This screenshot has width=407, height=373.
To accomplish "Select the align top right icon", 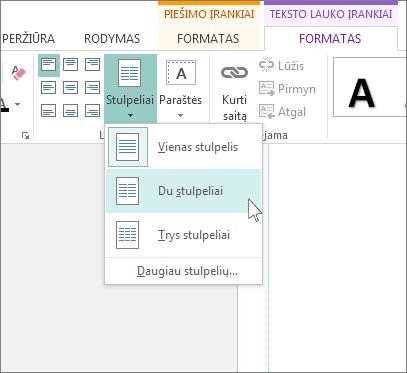I will click(x=92, y=65).
